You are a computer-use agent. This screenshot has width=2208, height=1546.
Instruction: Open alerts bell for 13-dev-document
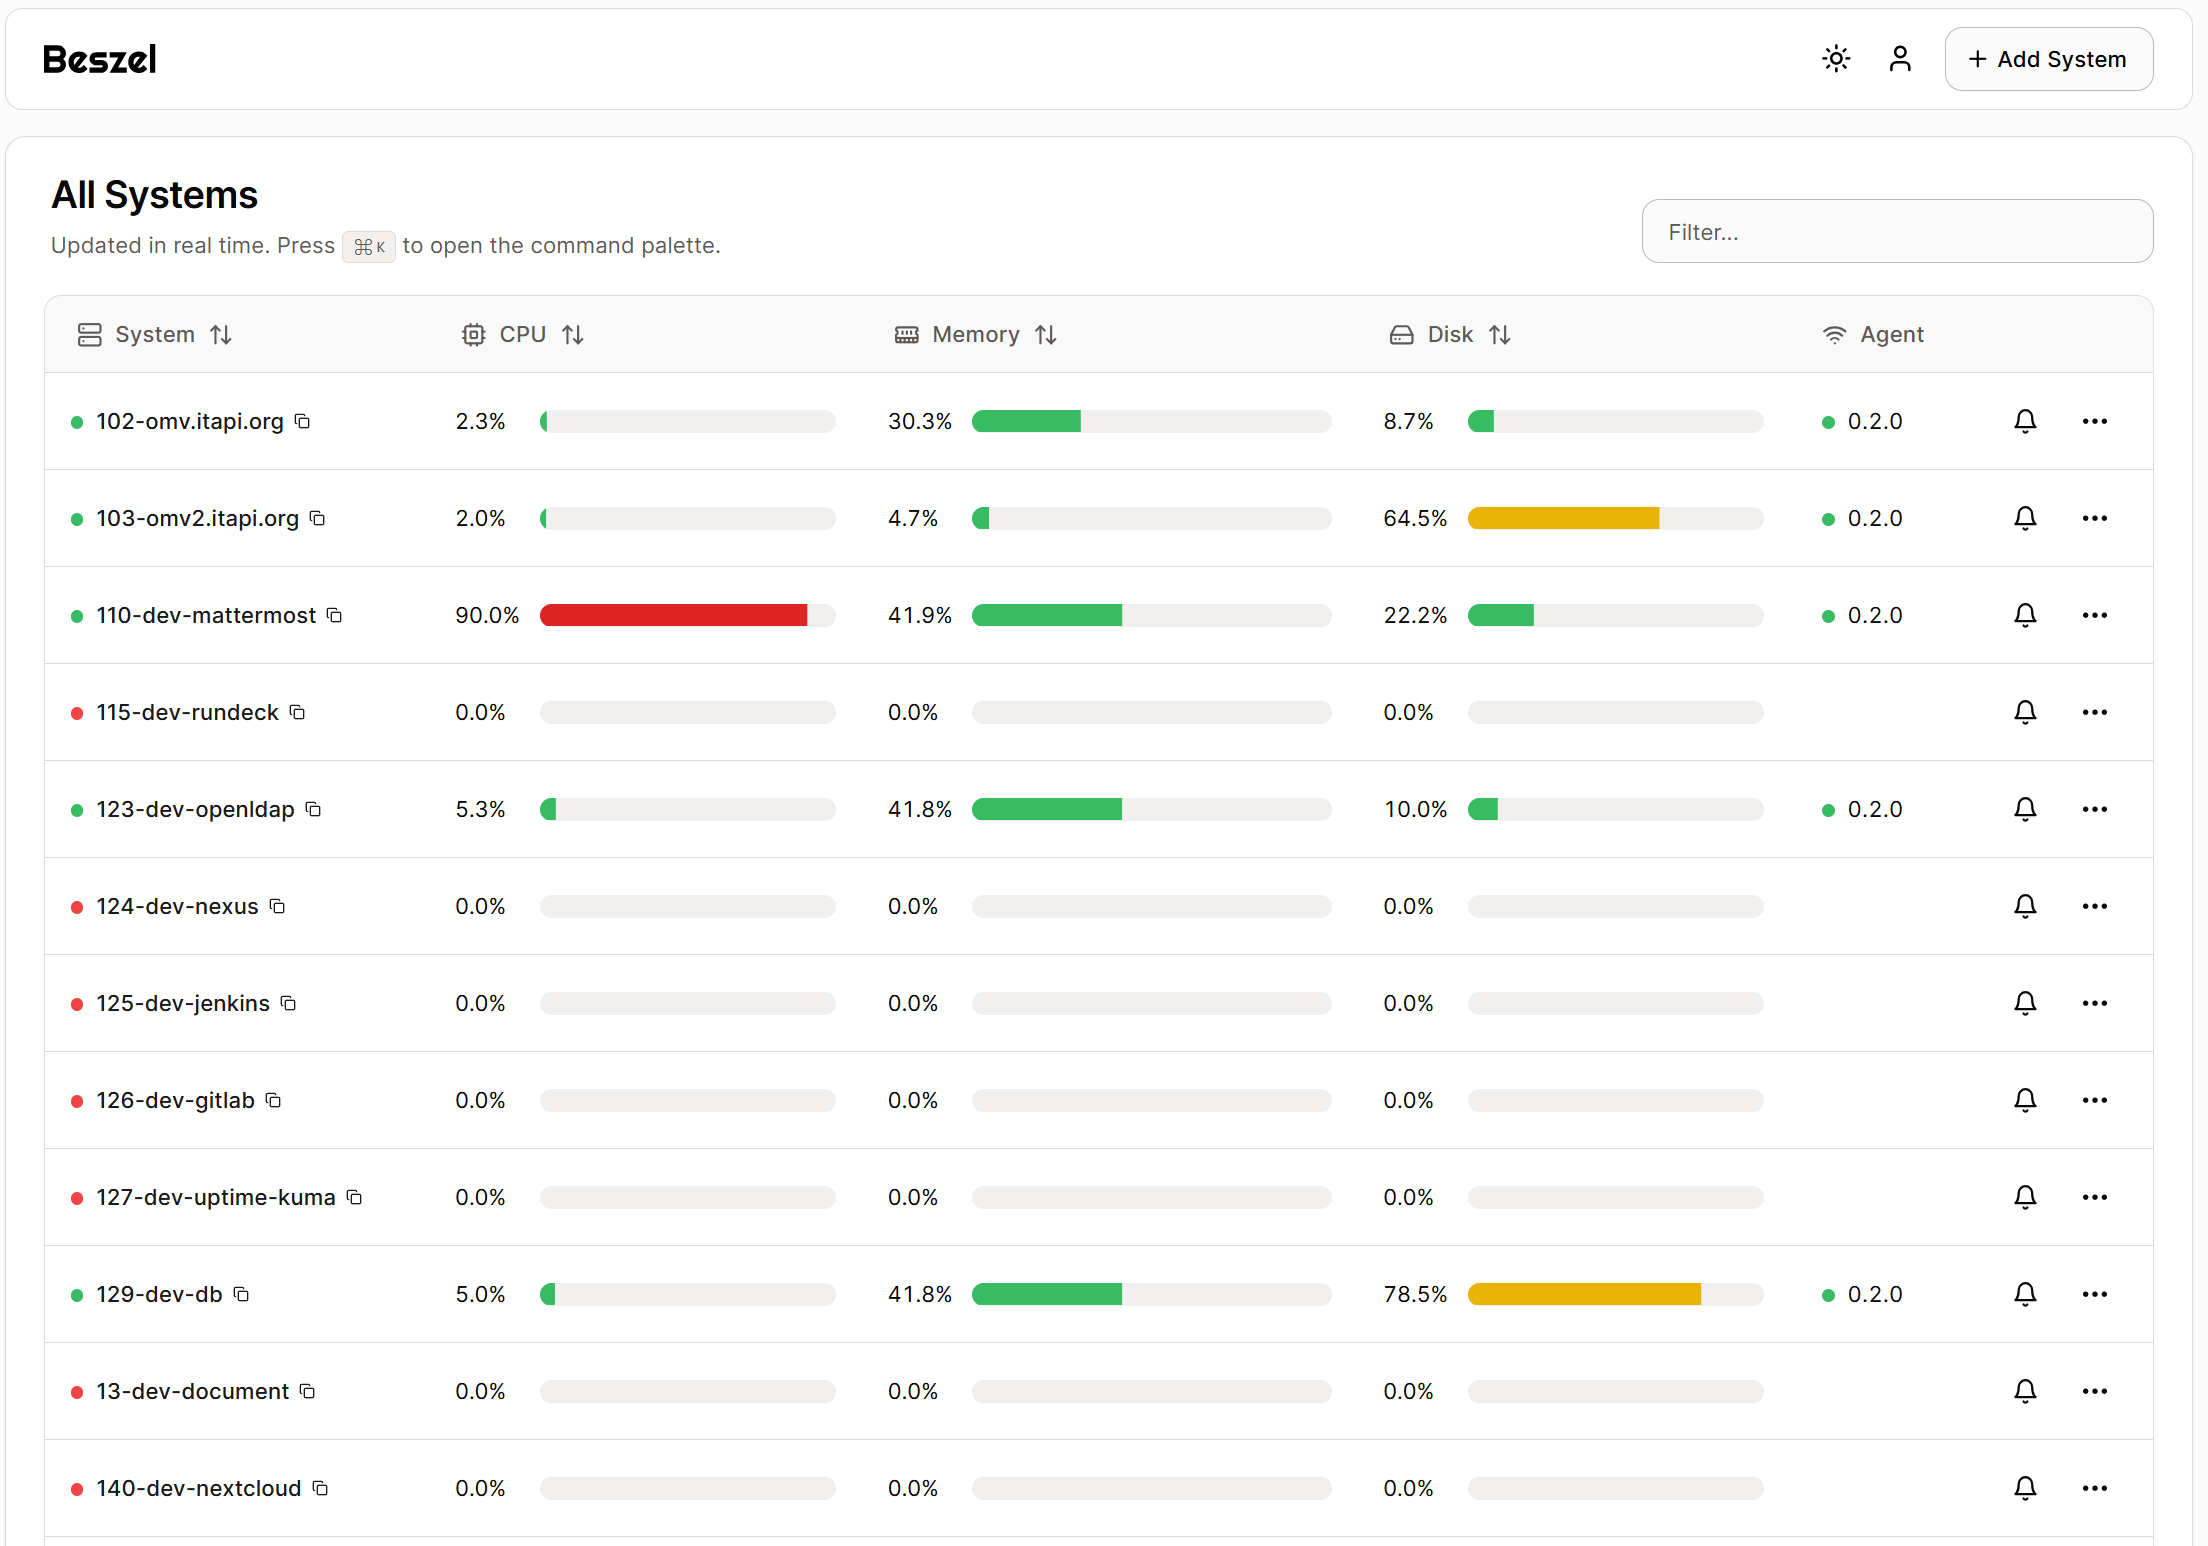(x=2025, y=1391)
